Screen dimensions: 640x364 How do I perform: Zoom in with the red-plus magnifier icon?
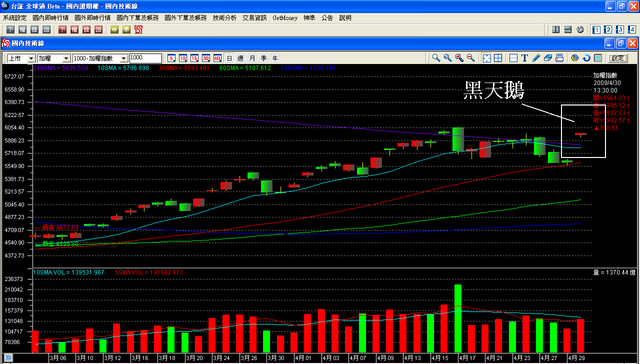point(459,58)
